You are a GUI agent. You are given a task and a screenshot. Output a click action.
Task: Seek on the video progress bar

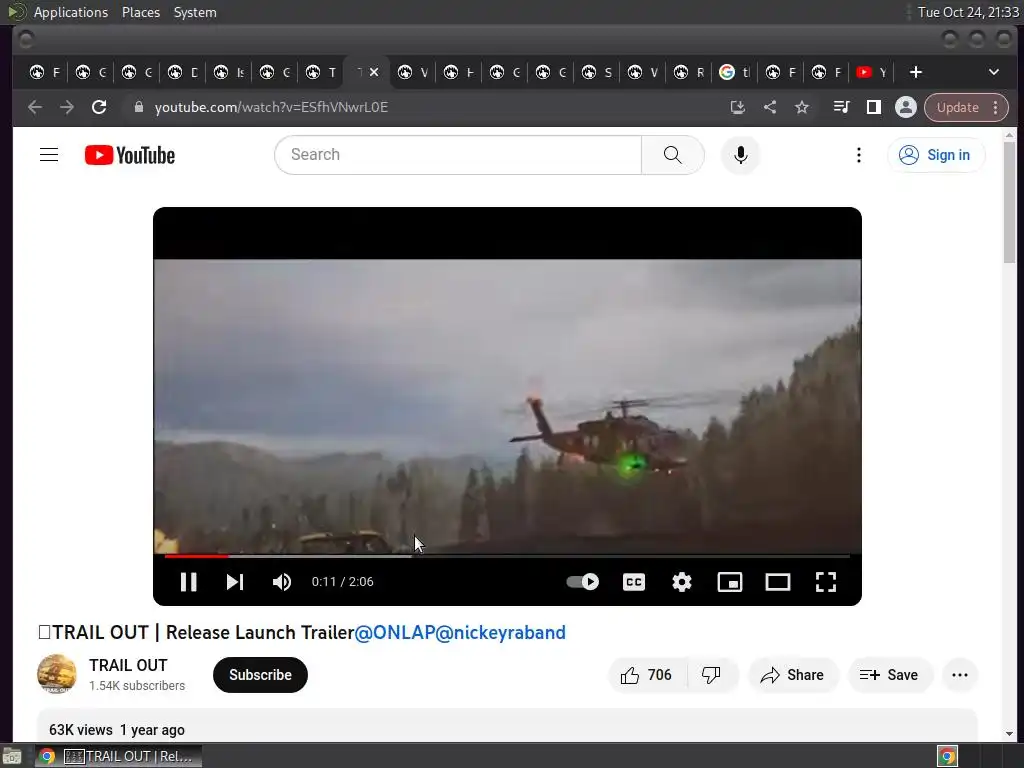pos(507,556)
